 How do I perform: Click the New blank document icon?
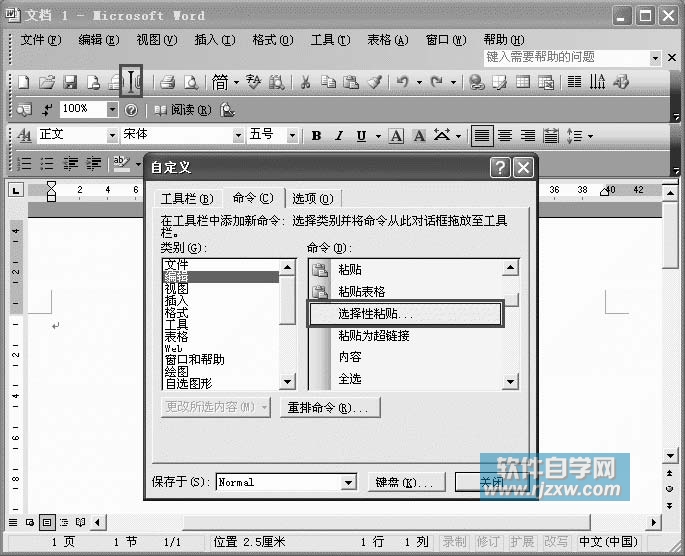tap(24, 82)
